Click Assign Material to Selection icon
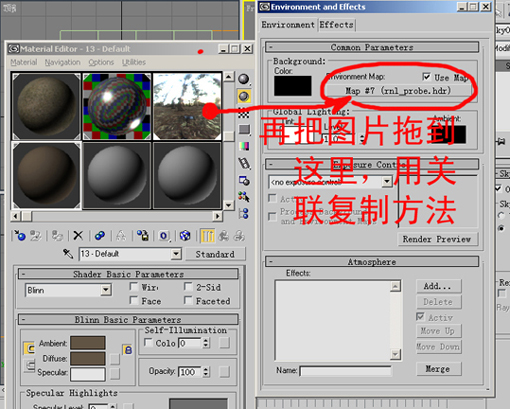The height and width of the screenshot is (409, 510). pos(57,236)
